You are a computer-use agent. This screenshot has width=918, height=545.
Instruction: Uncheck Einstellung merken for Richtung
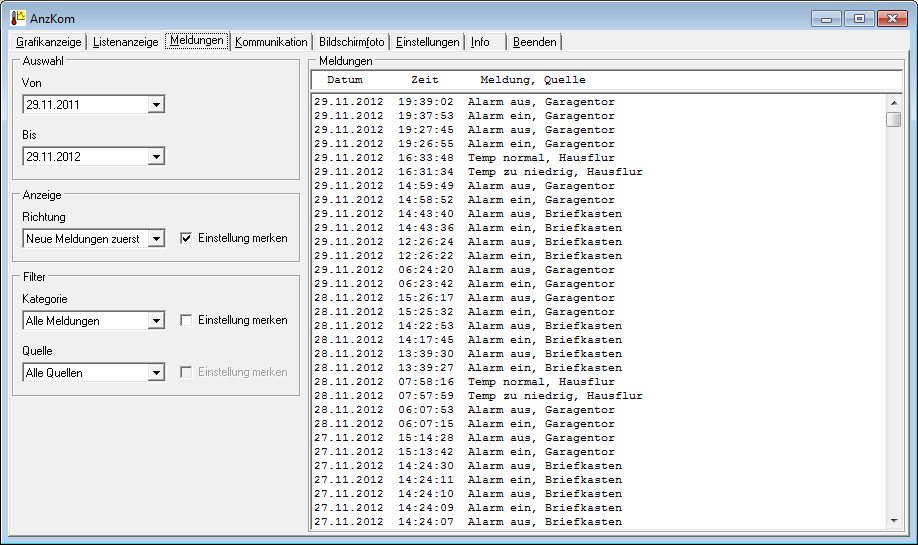coord(186,238)
